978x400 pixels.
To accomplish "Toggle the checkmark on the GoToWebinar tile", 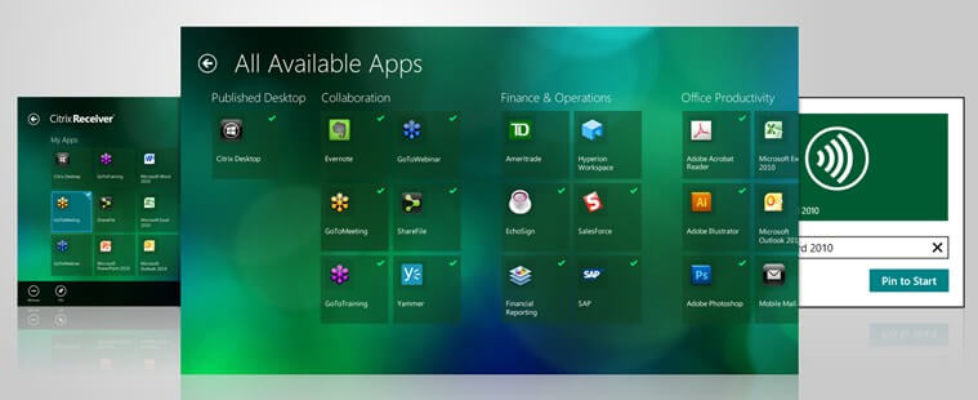I will point(453,118).
